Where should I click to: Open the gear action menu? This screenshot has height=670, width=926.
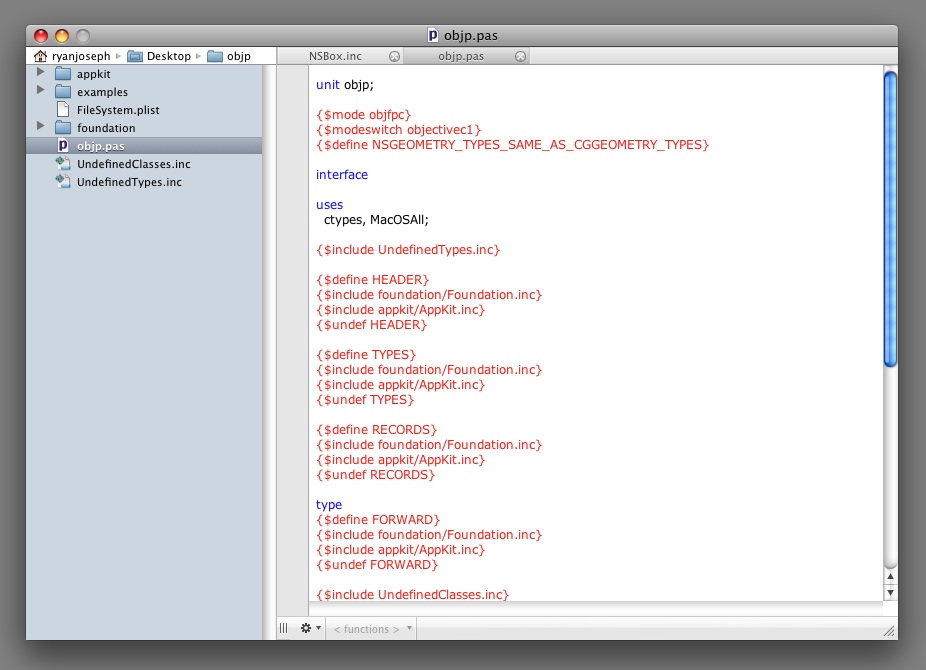311,628
